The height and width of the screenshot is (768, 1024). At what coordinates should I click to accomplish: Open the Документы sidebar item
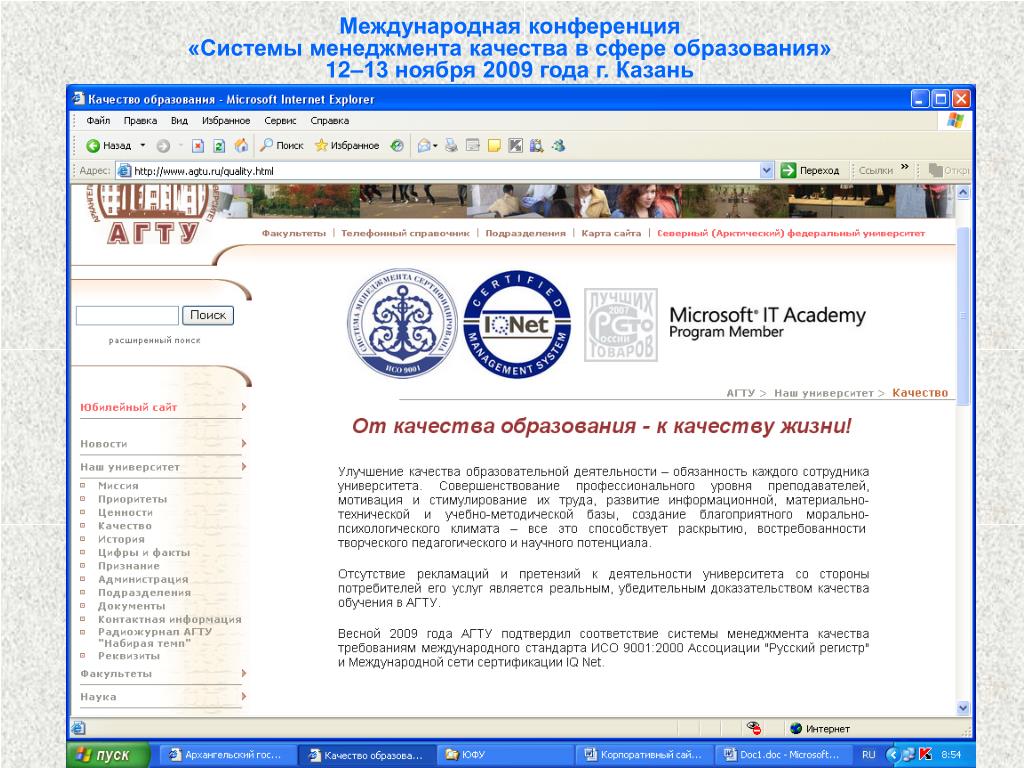132,606
